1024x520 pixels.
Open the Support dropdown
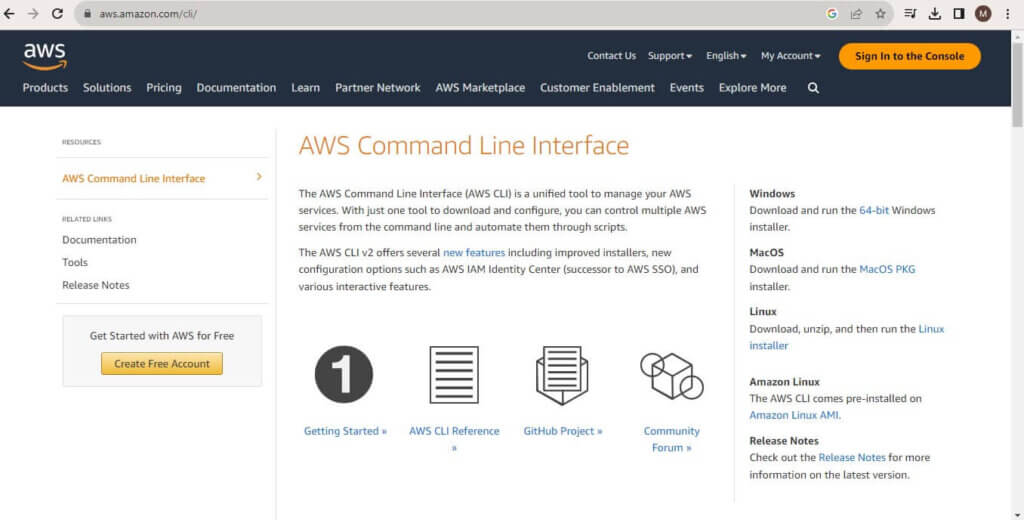click(x=669, y=56)
